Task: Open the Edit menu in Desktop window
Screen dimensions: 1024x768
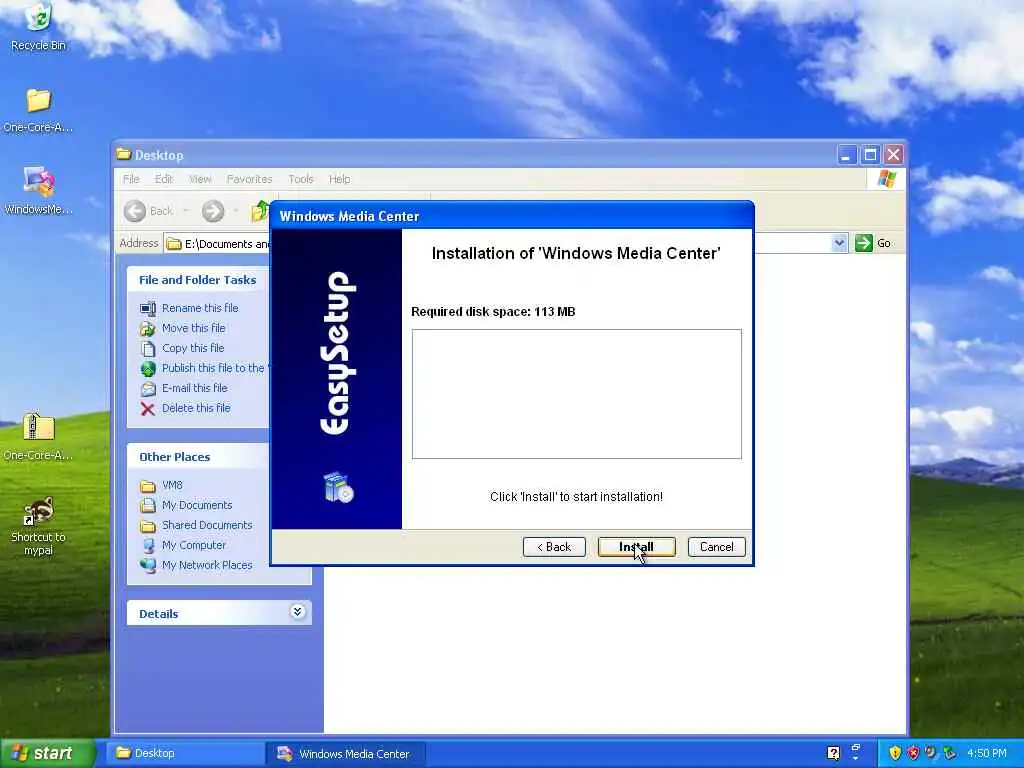Action: click(x=163, y=179)
